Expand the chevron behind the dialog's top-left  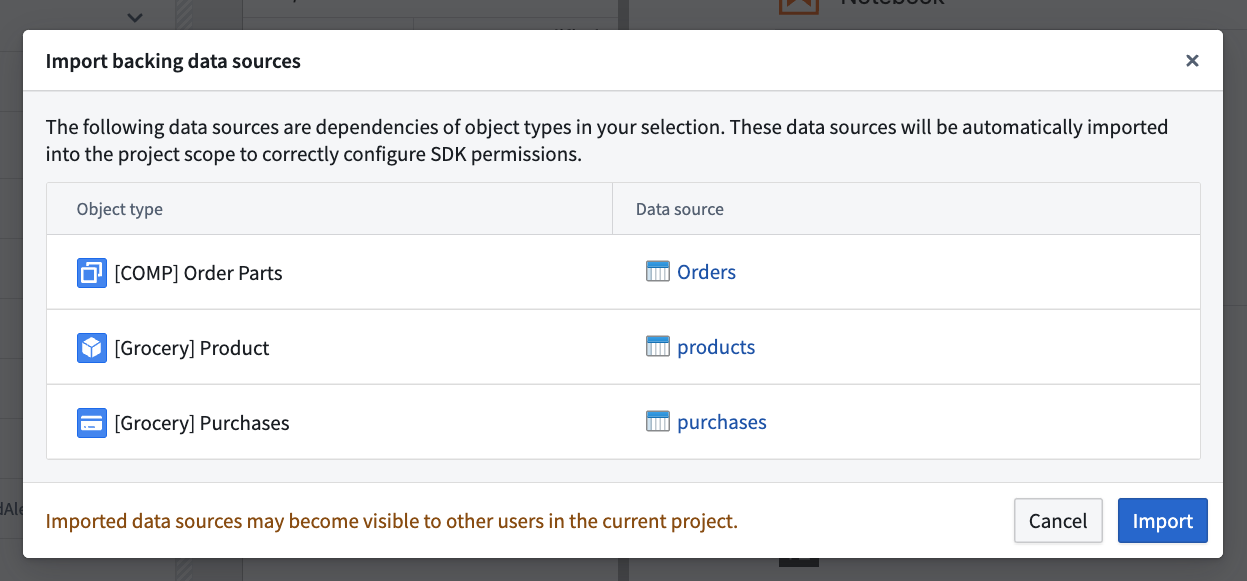click(136, 16)
